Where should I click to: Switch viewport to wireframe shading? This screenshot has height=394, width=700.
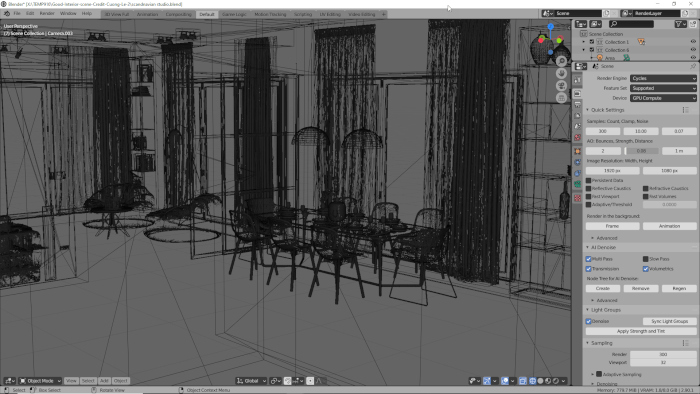tap(532, 381)
